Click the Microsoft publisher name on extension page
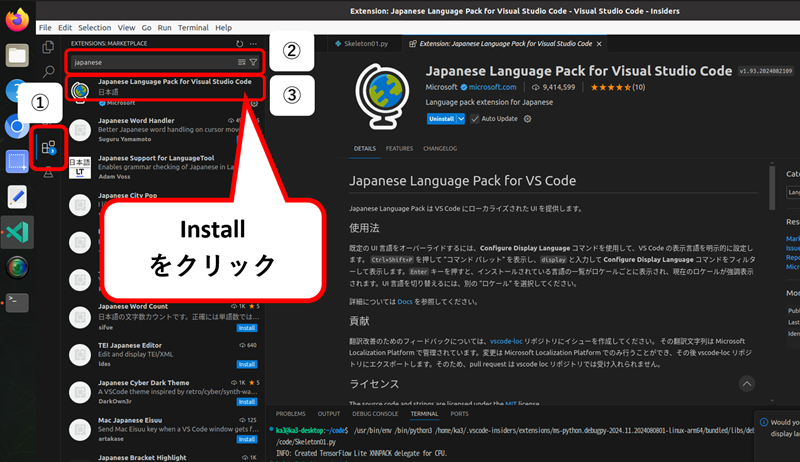This screenshot has height=462, width=800. 441,87
